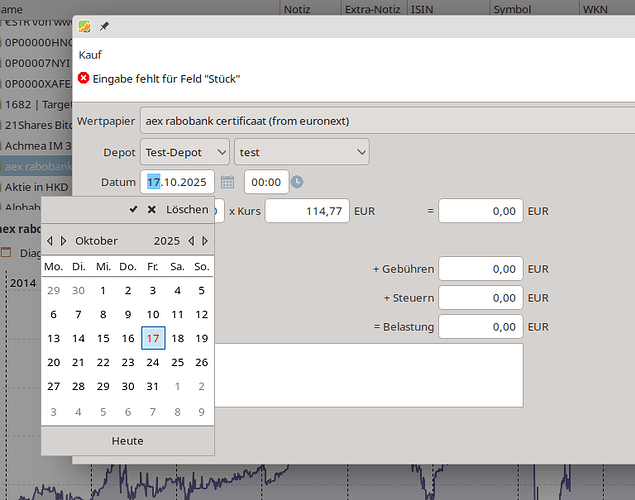Click the pin icon in dialog header
This screenshot has width=635, height=500.
(x=105, y=26)
